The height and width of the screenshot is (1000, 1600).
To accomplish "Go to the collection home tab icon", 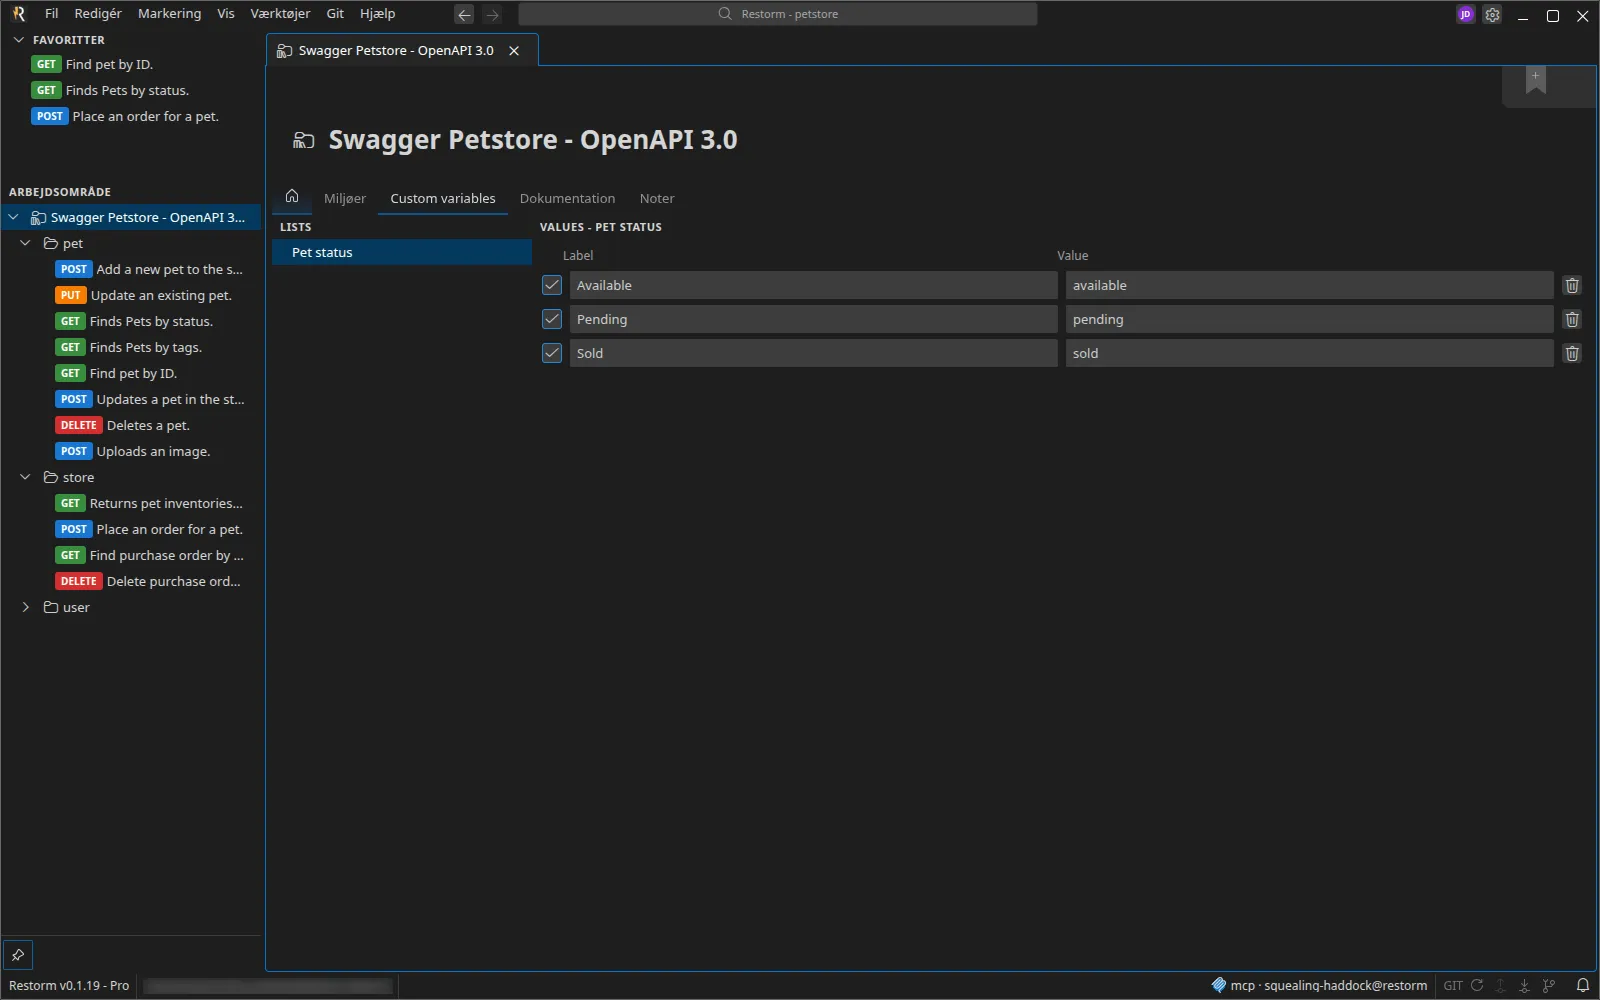I will [292, 196].
